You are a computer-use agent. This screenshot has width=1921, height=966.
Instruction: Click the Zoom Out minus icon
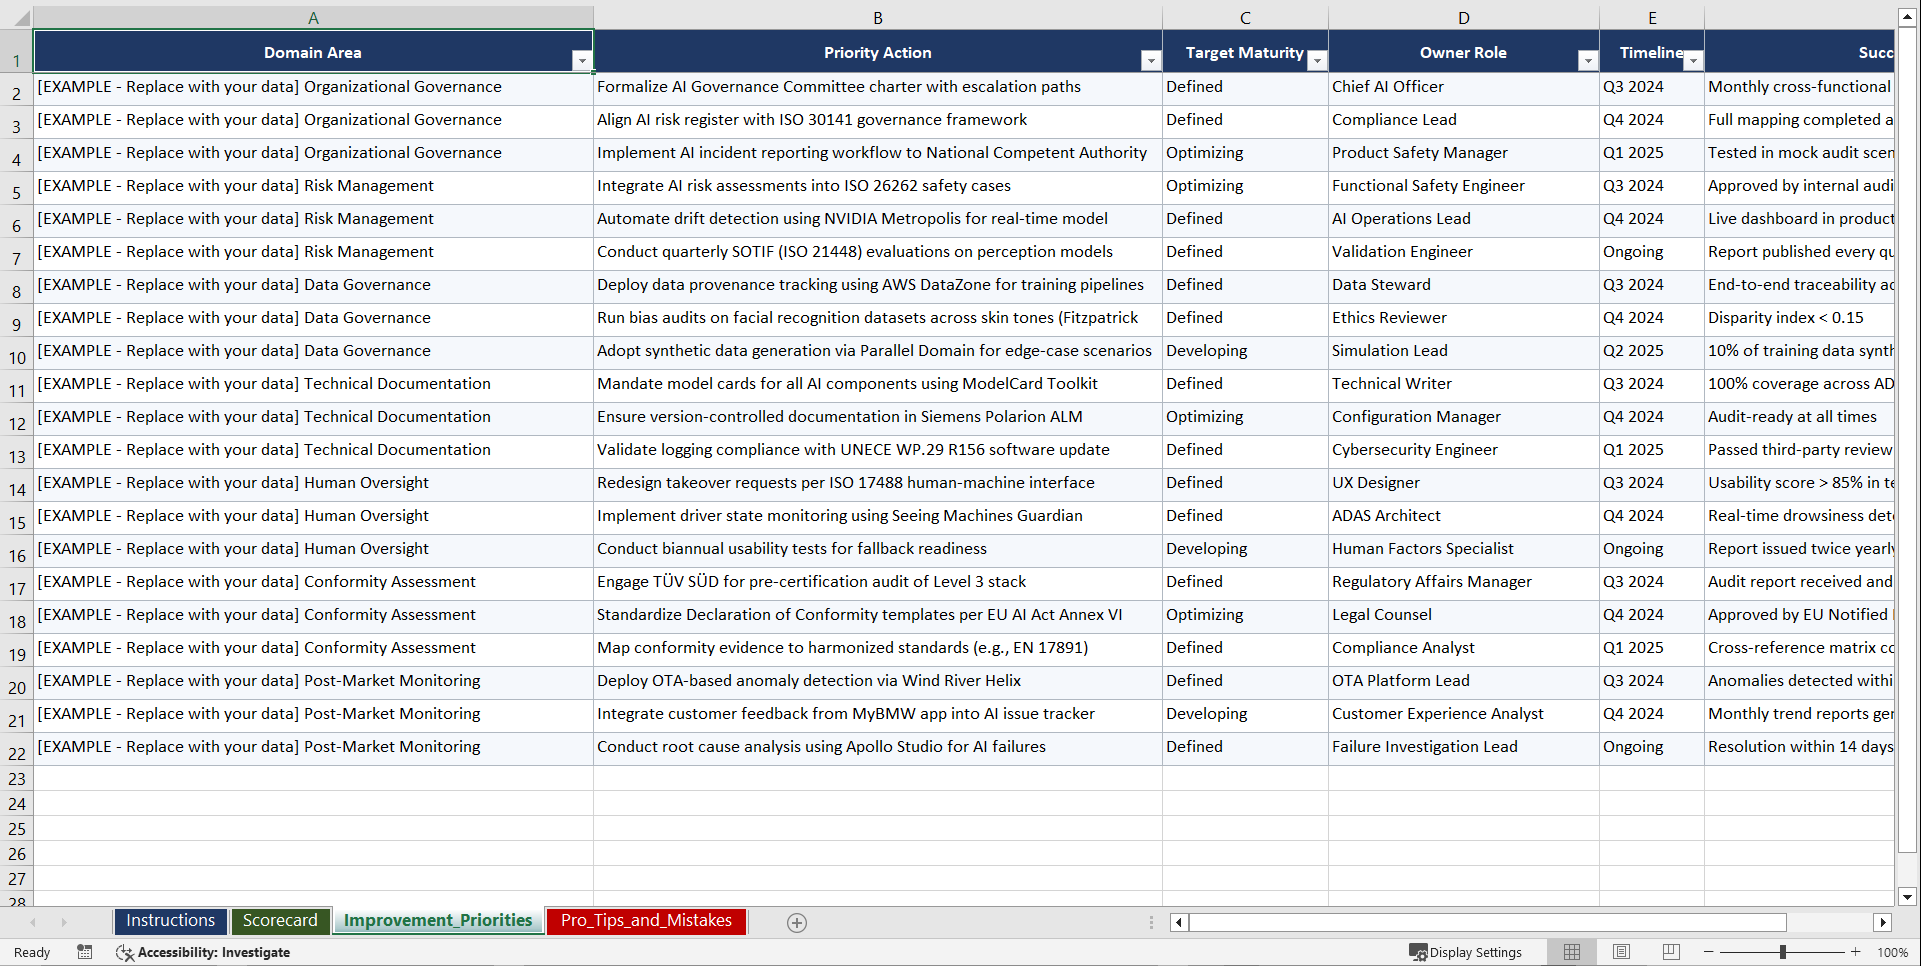(1708, 952)
